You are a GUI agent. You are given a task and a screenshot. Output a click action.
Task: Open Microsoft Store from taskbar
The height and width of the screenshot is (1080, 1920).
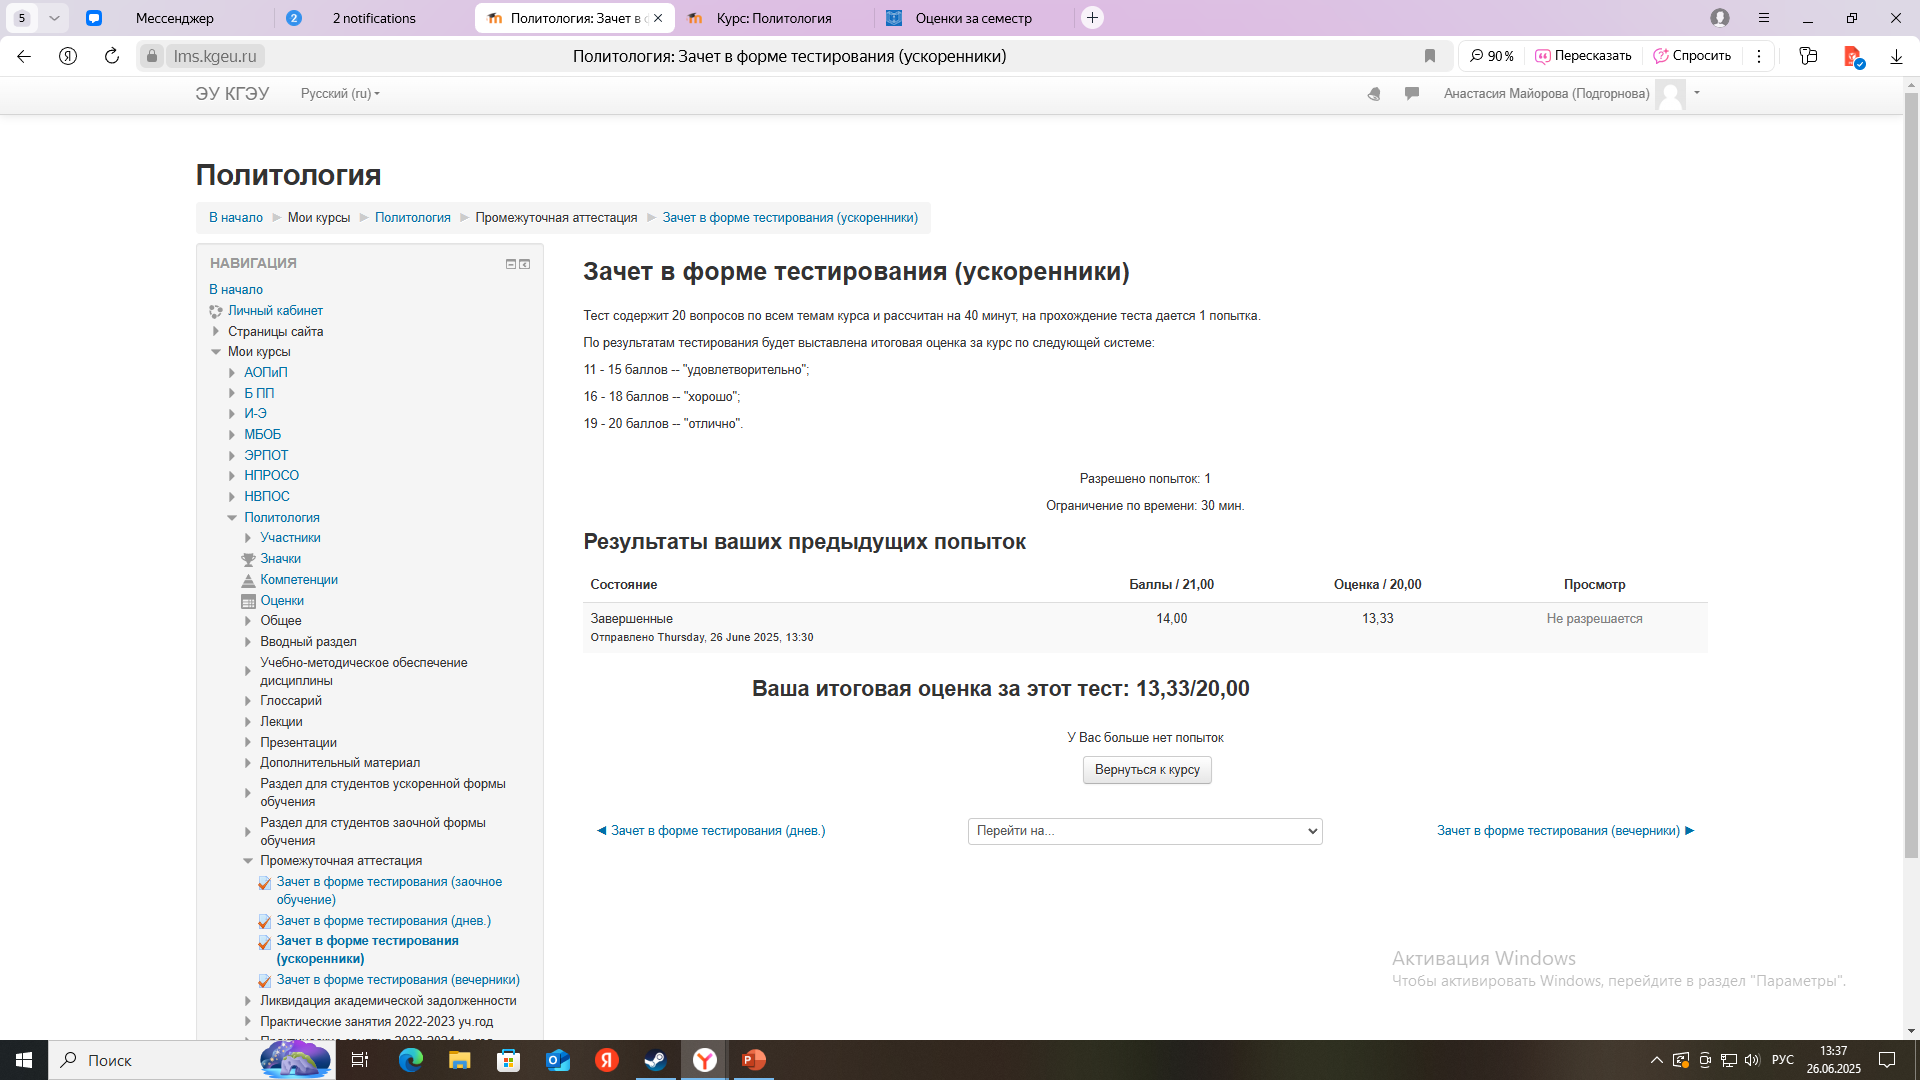click(509, 1060)
